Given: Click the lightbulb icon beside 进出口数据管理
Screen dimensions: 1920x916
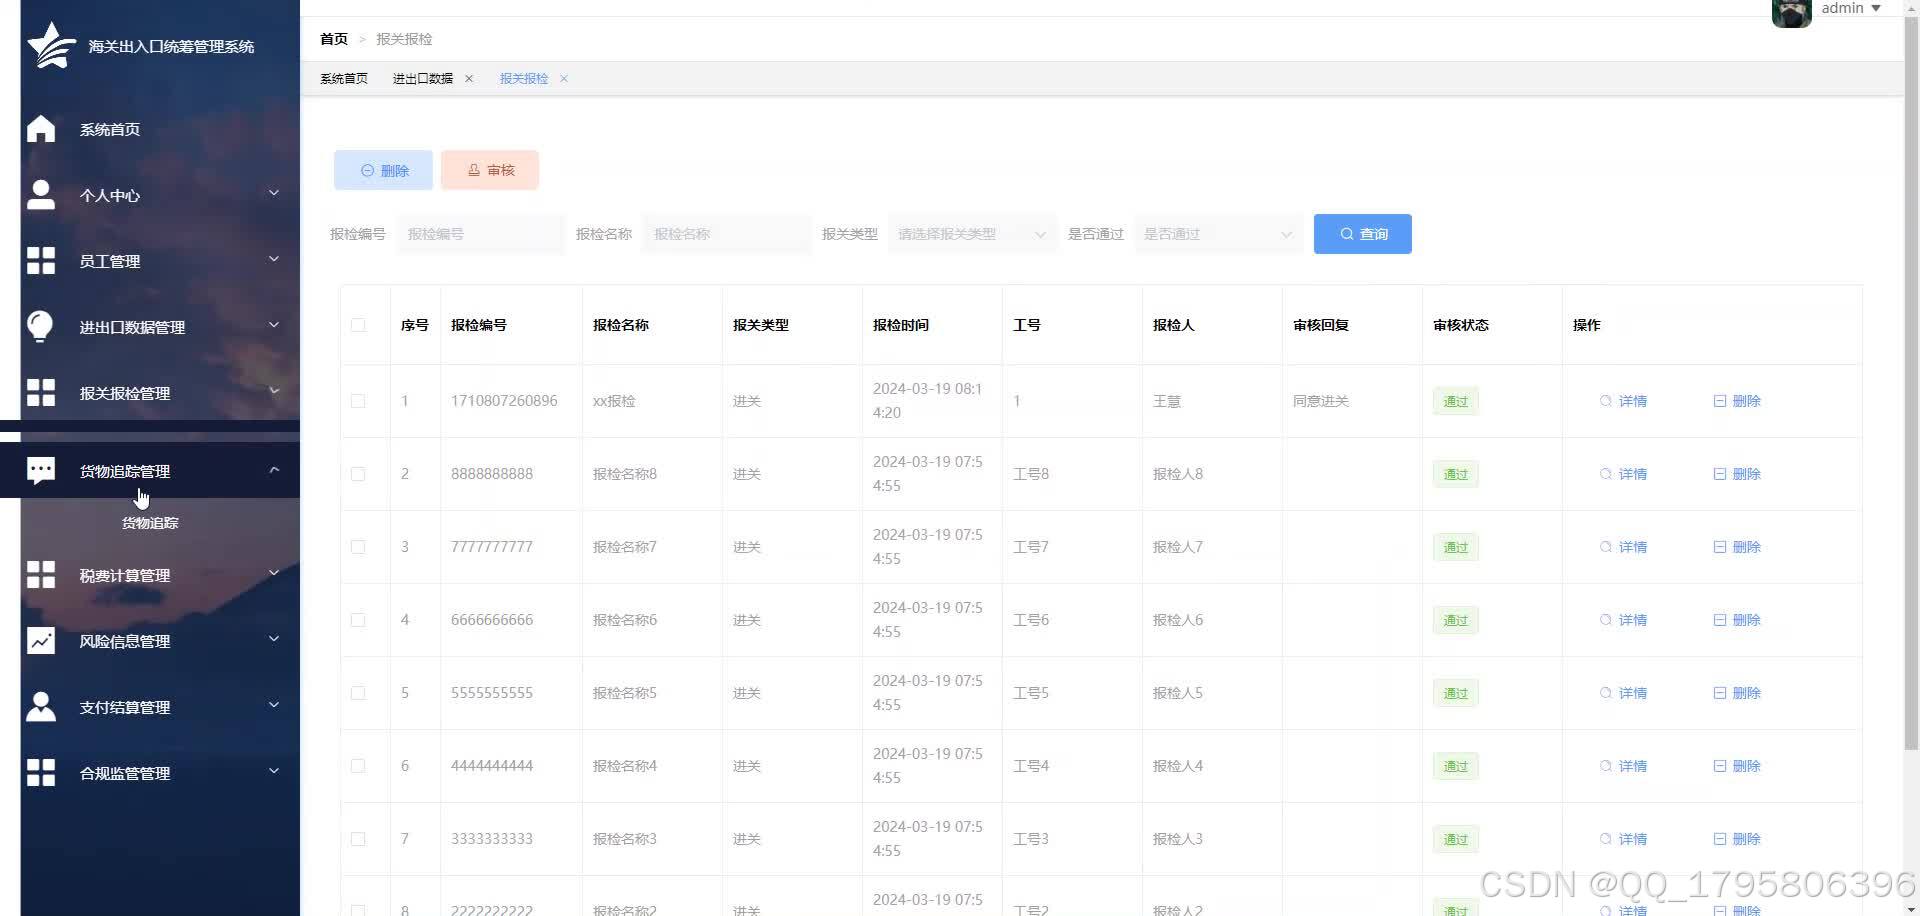Looking at the screenshot, I should 40,327.
